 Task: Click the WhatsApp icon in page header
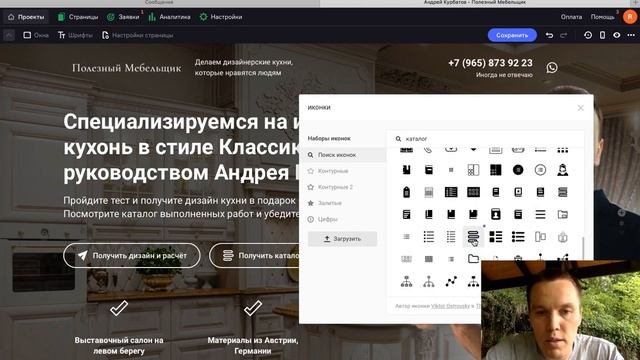(552, 67)
